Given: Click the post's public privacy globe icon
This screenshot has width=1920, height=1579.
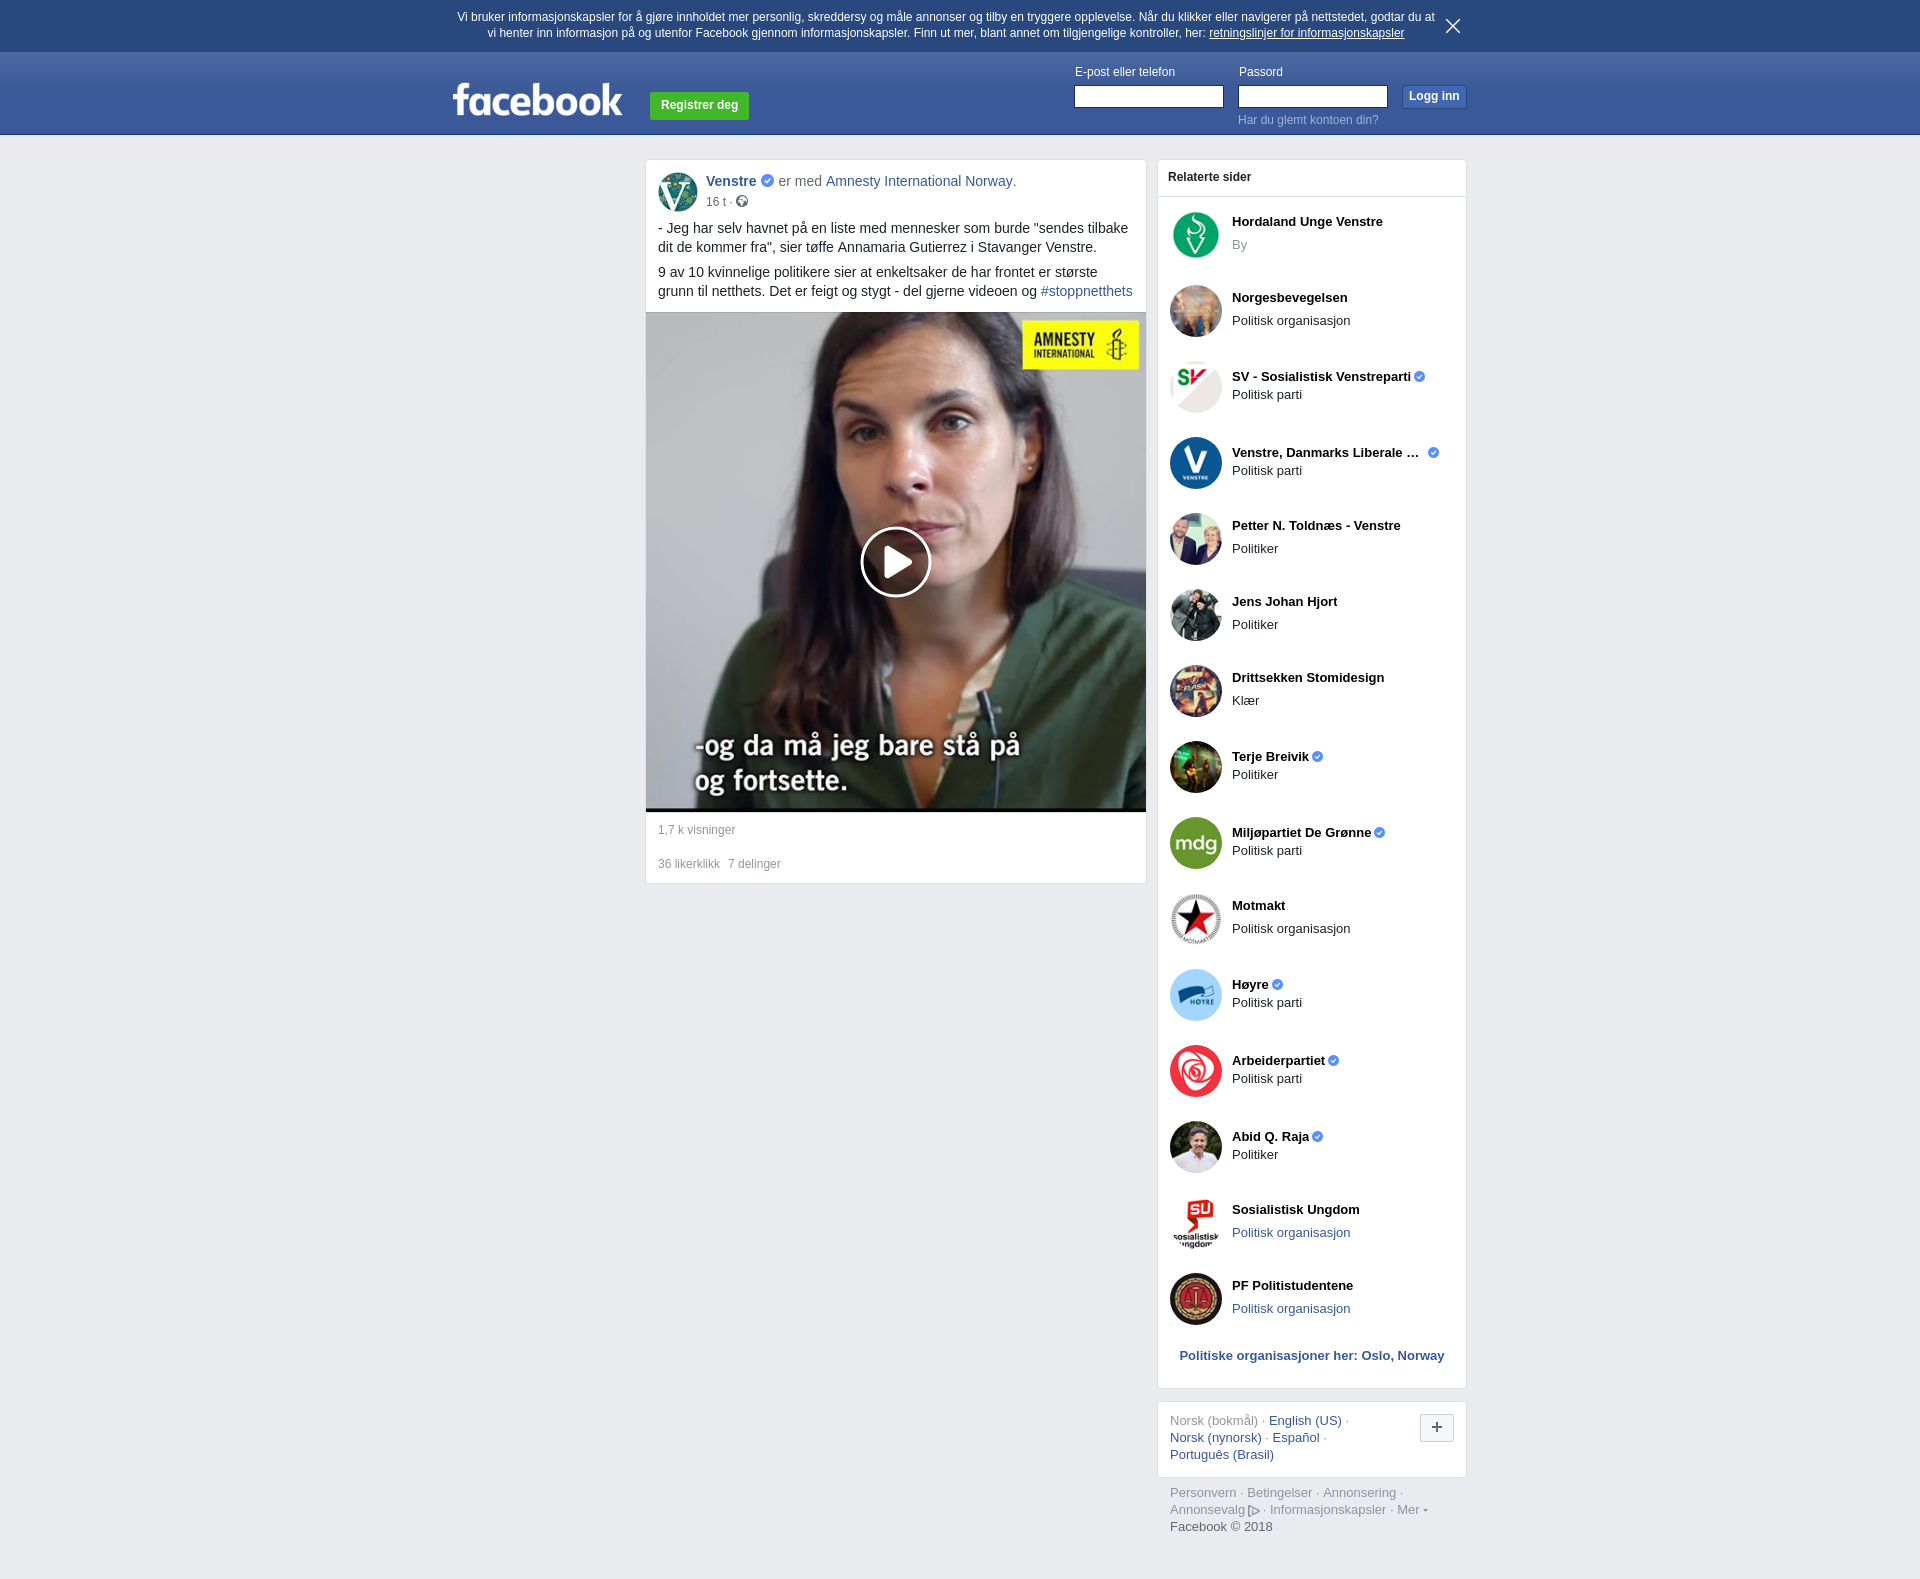Looking at the screenshot, I should point(742,202).
